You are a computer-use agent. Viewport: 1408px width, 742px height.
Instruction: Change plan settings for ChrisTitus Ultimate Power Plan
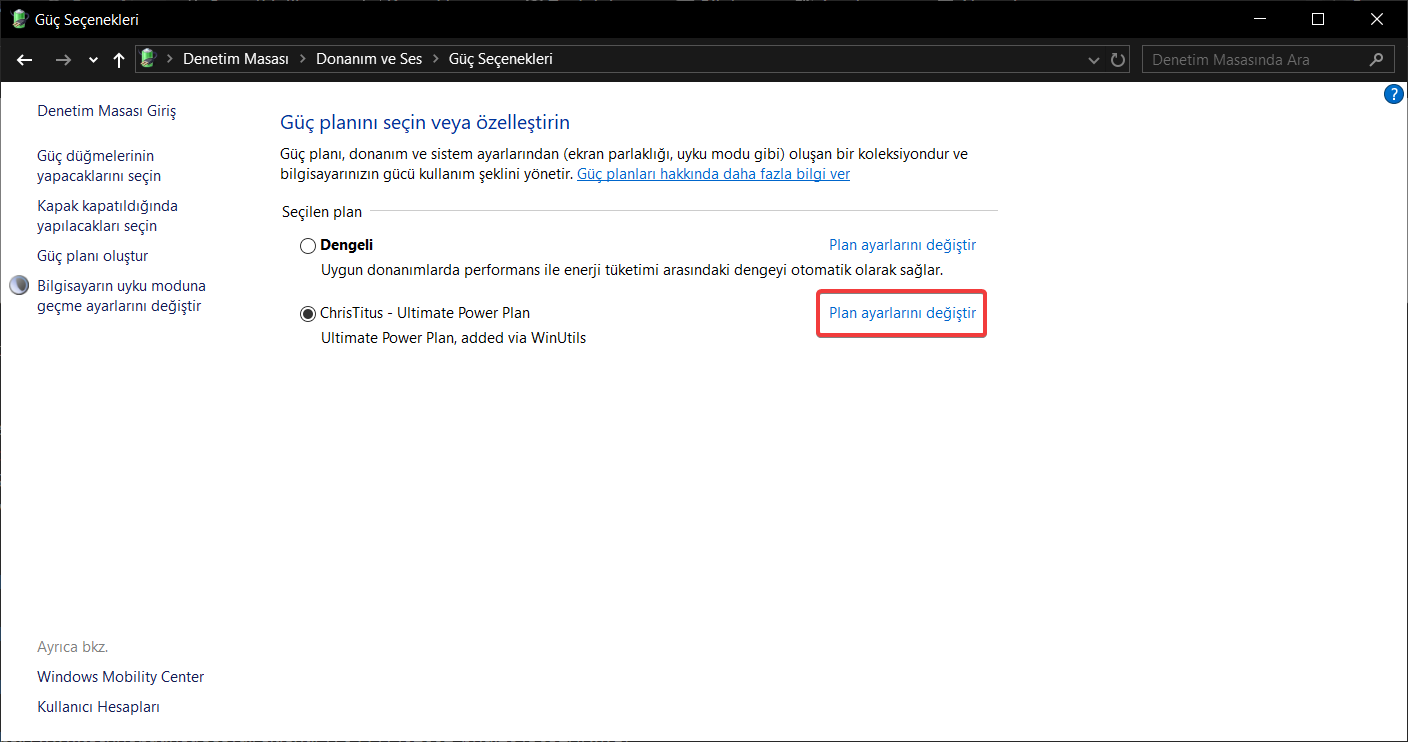pos(902,313)
